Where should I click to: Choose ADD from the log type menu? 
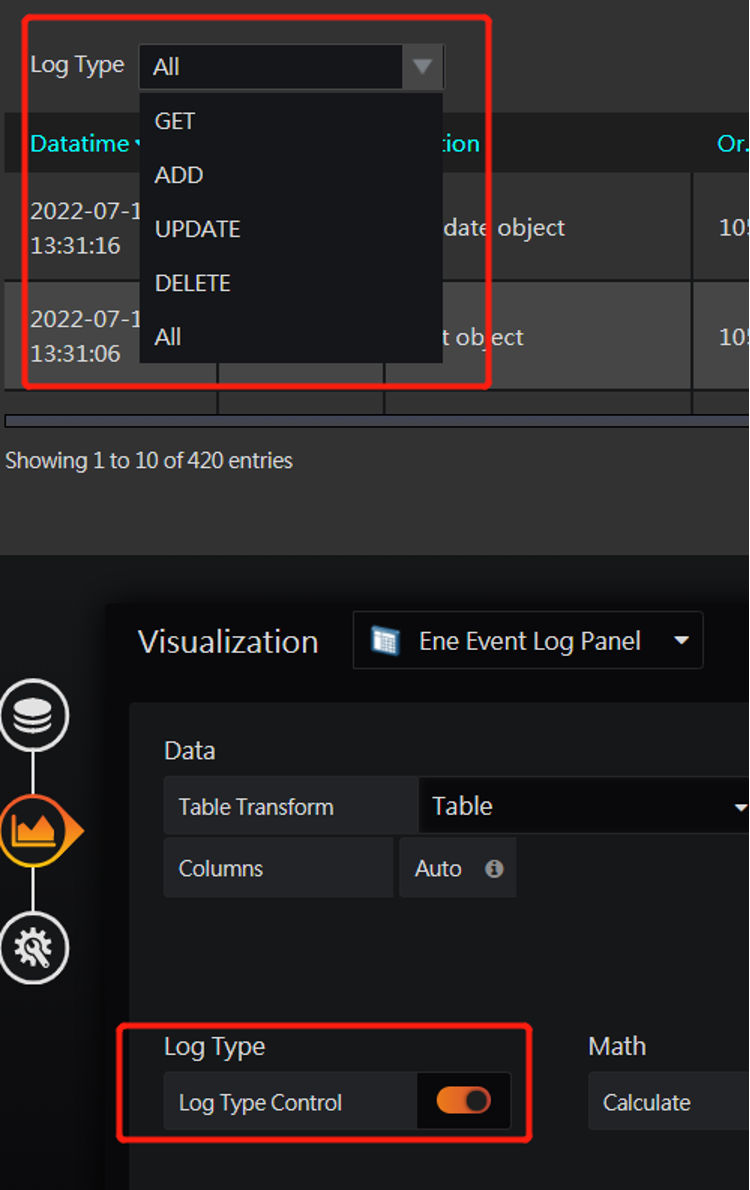click(x=178, y=174)
